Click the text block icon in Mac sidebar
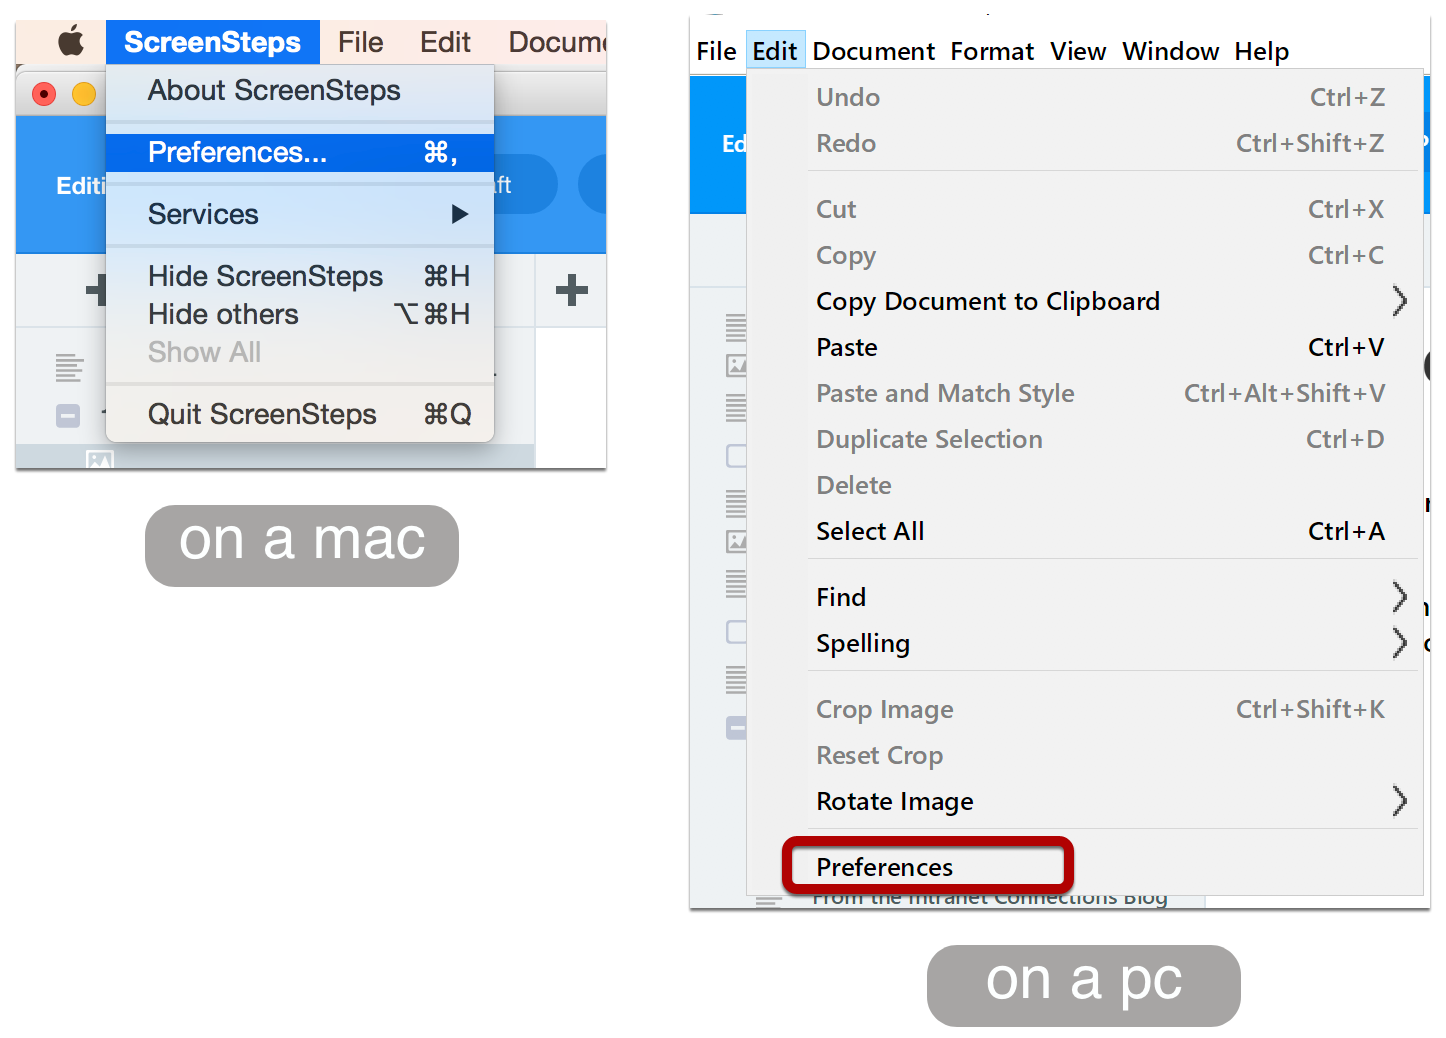The width and height of the screenshot is (1446, 1038). tap(69, 368)
